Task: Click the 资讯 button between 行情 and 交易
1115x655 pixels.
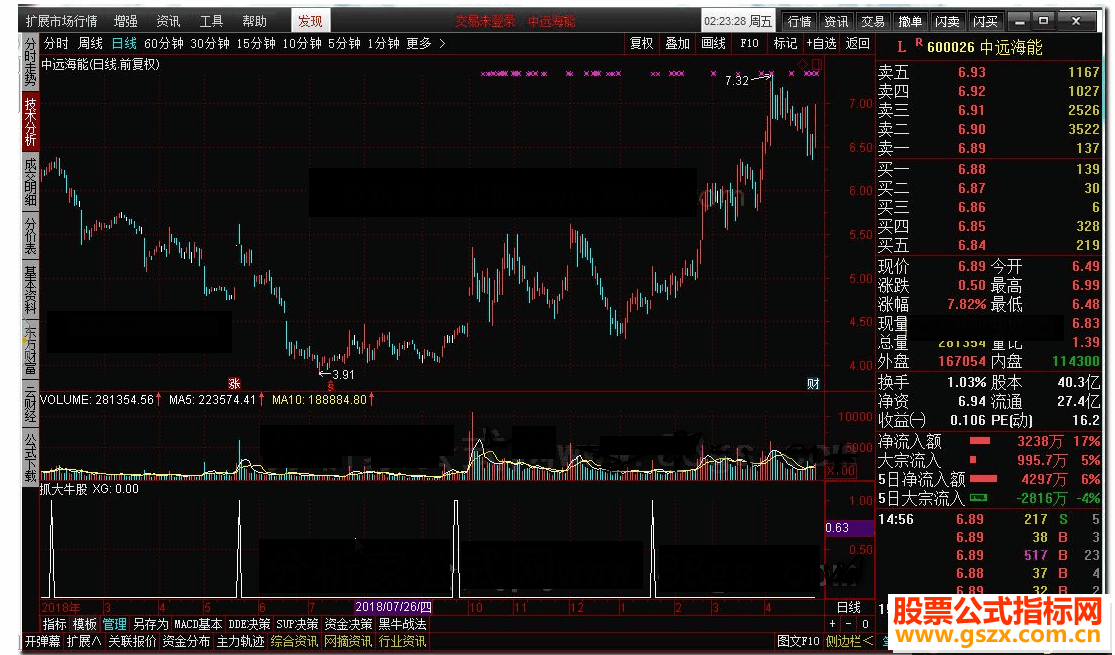Action: [836, 21]
